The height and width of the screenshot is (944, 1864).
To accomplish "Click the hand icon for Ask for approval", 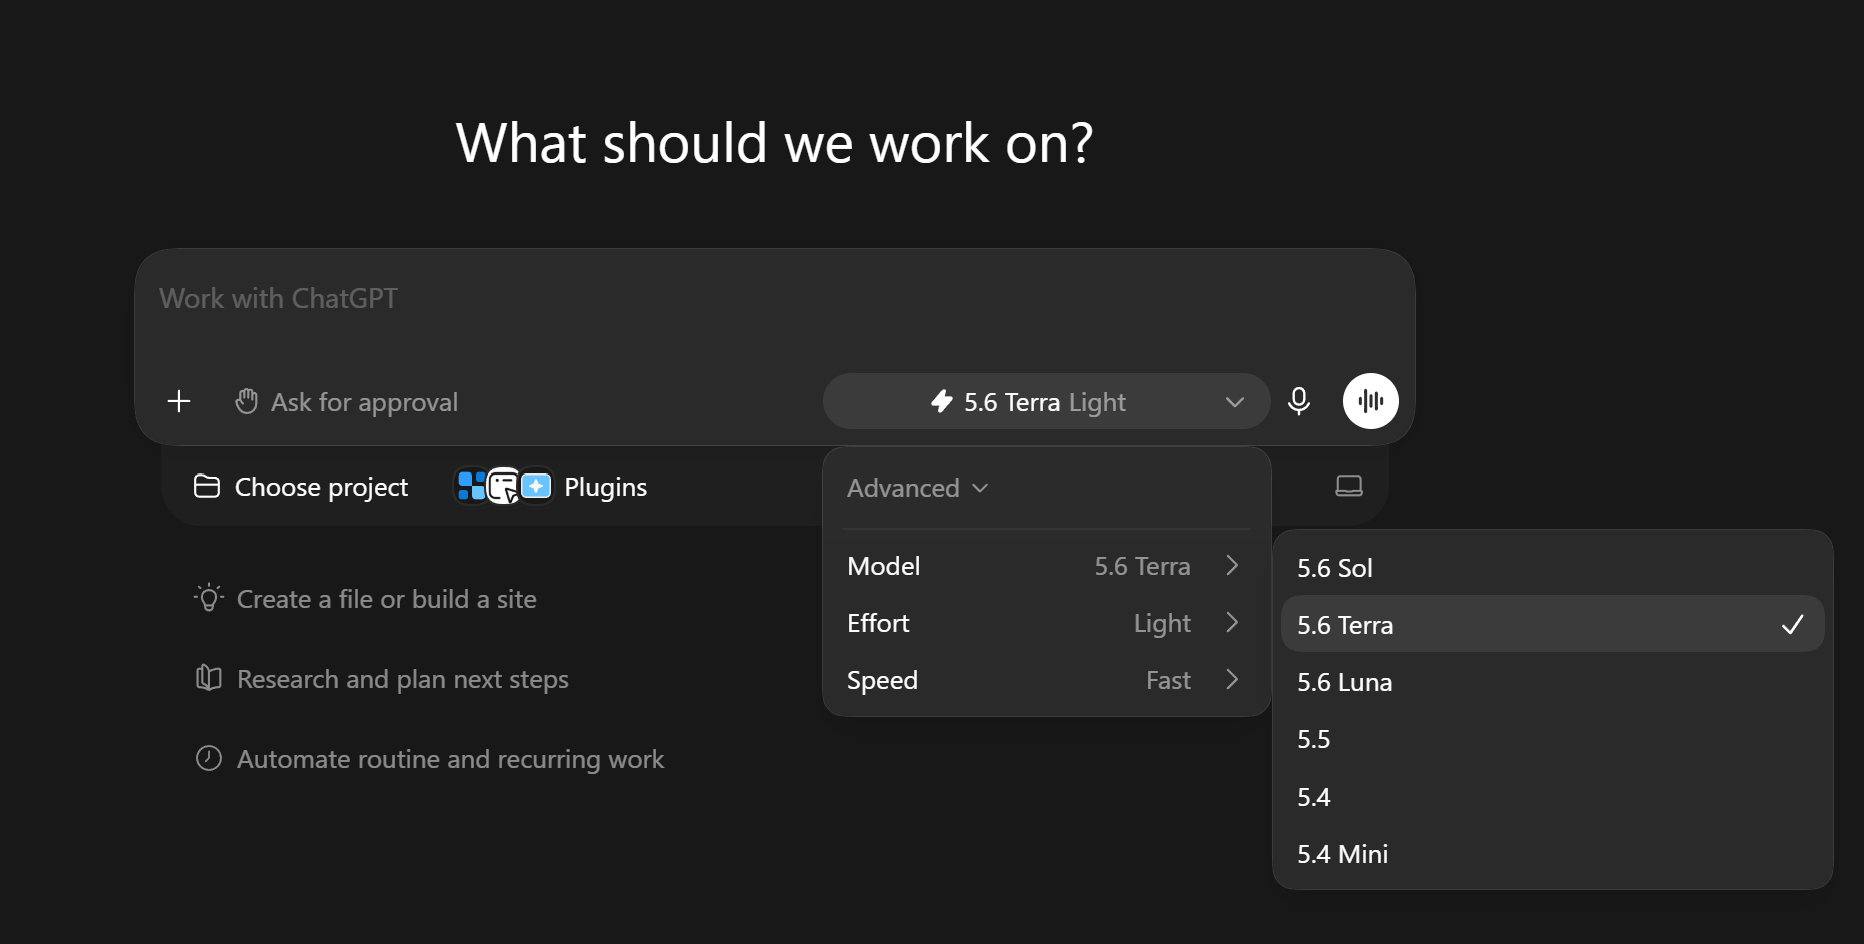I will click(246, 401).
